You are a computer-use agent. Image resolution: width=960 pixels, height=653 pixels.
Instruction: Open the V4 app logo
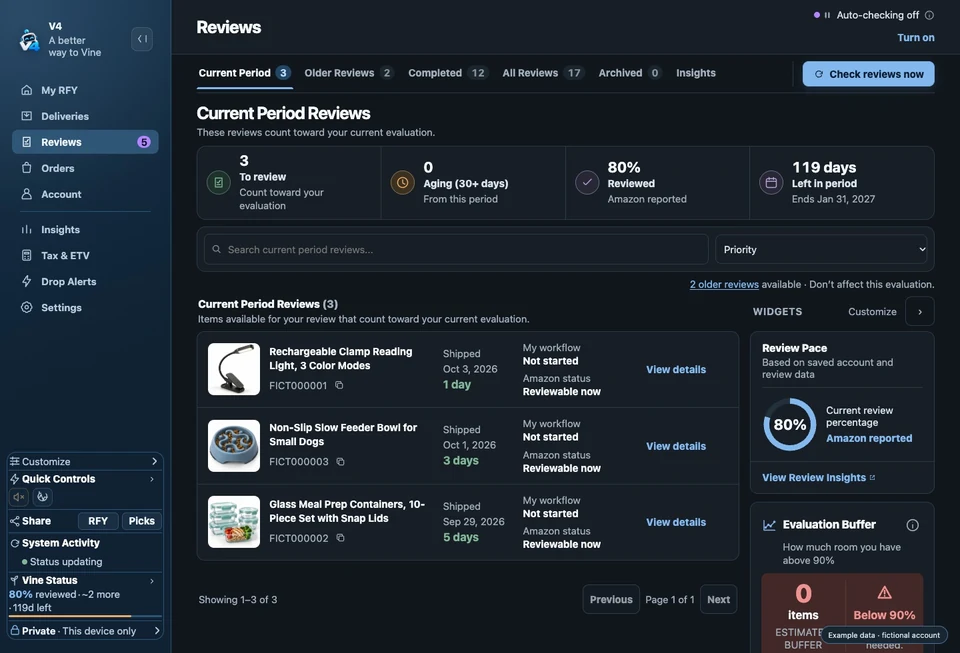29,40
